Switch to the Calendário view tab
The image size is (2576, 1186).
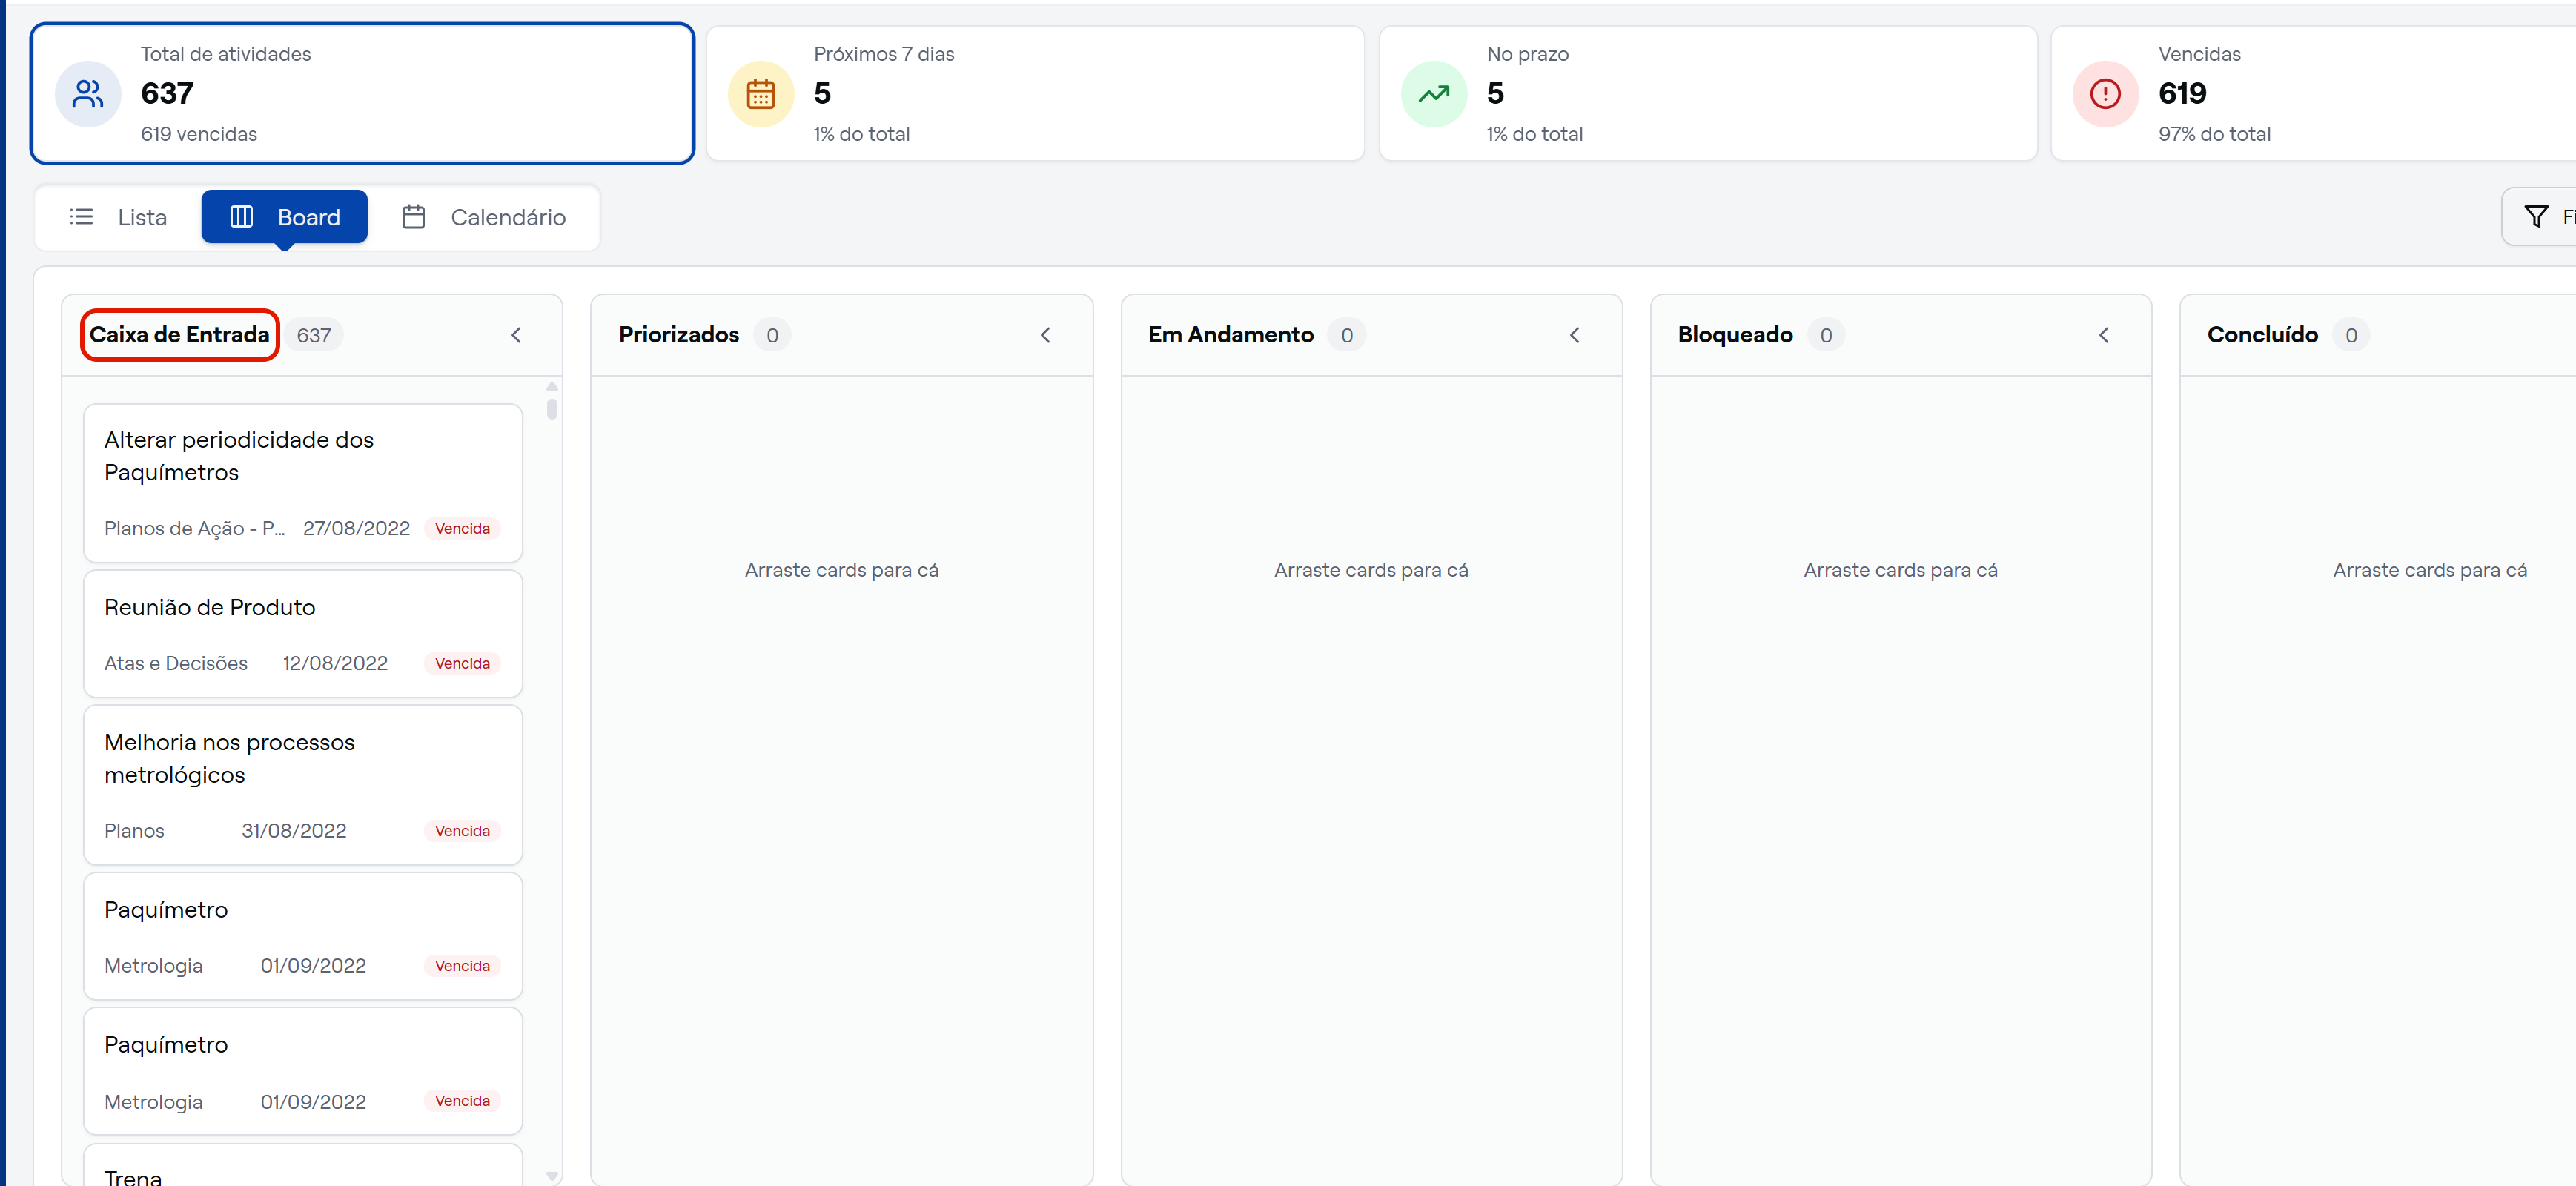pyautogui.click(x=484, y=217)
